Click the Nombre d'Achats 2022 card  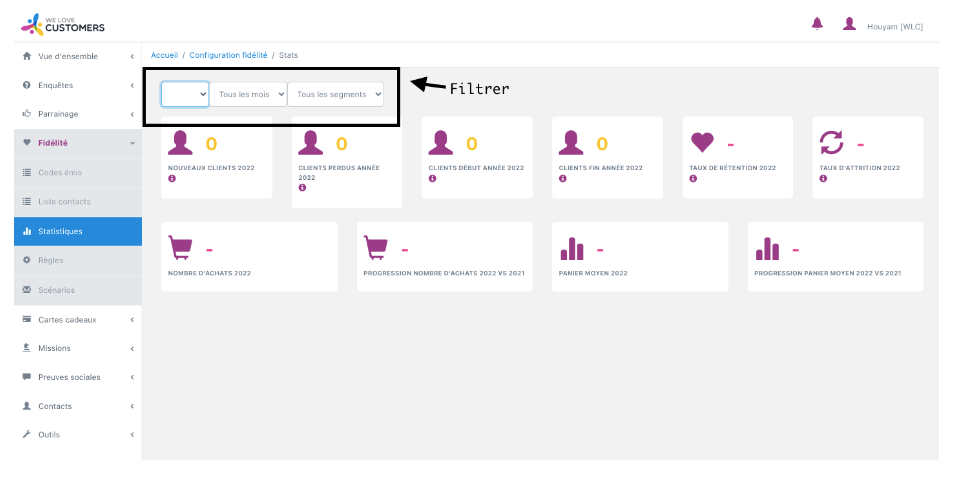click(x=249, y=257)
